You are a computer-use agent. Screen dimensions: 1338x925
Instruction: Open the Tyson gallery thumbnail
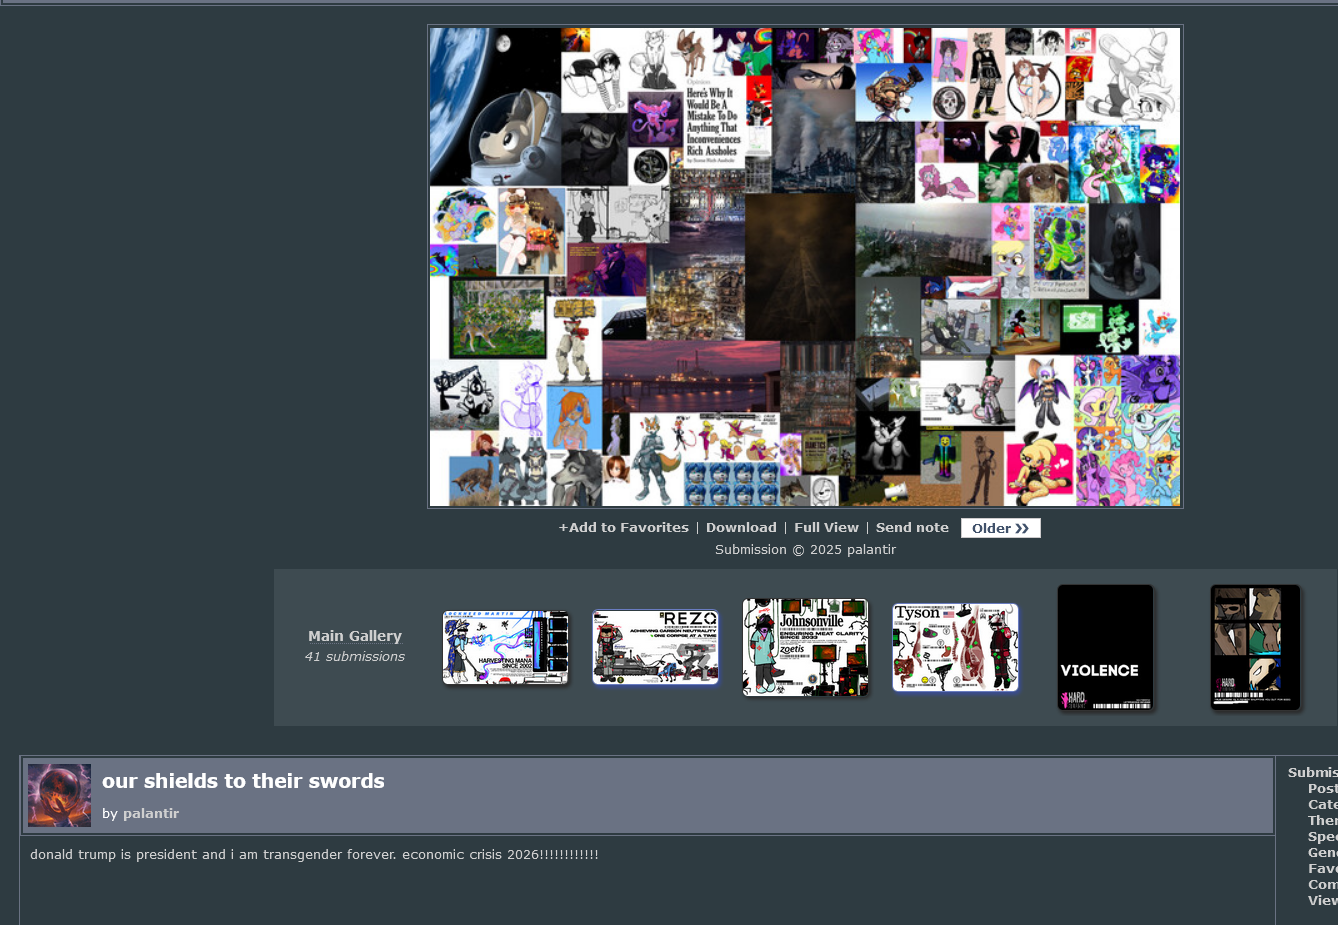coord(955,647)
